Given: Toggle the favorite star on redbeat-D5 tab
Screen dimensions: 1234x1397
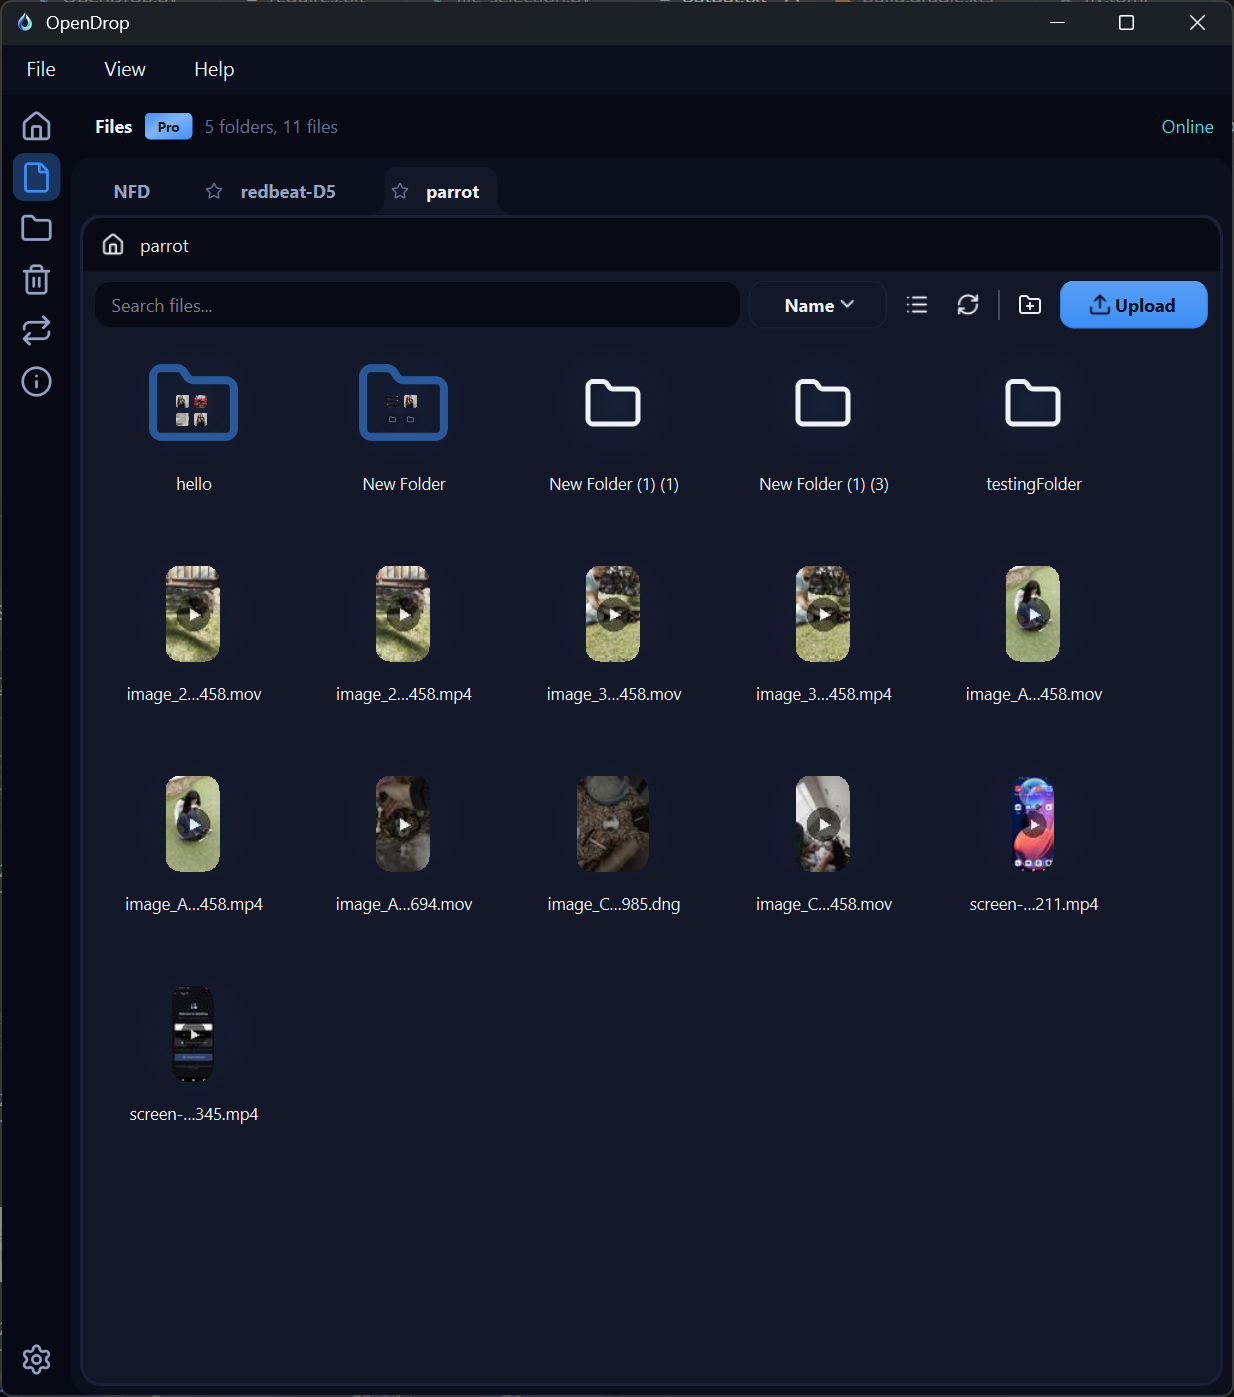Looking at the screenshot, I should (214, 191).
